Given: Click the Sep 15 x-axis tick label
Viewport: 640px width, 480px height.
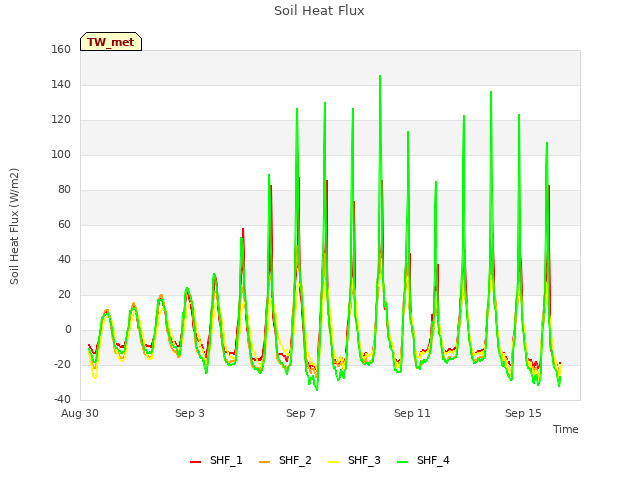Looking at the screenshot, I should point(523,413).
